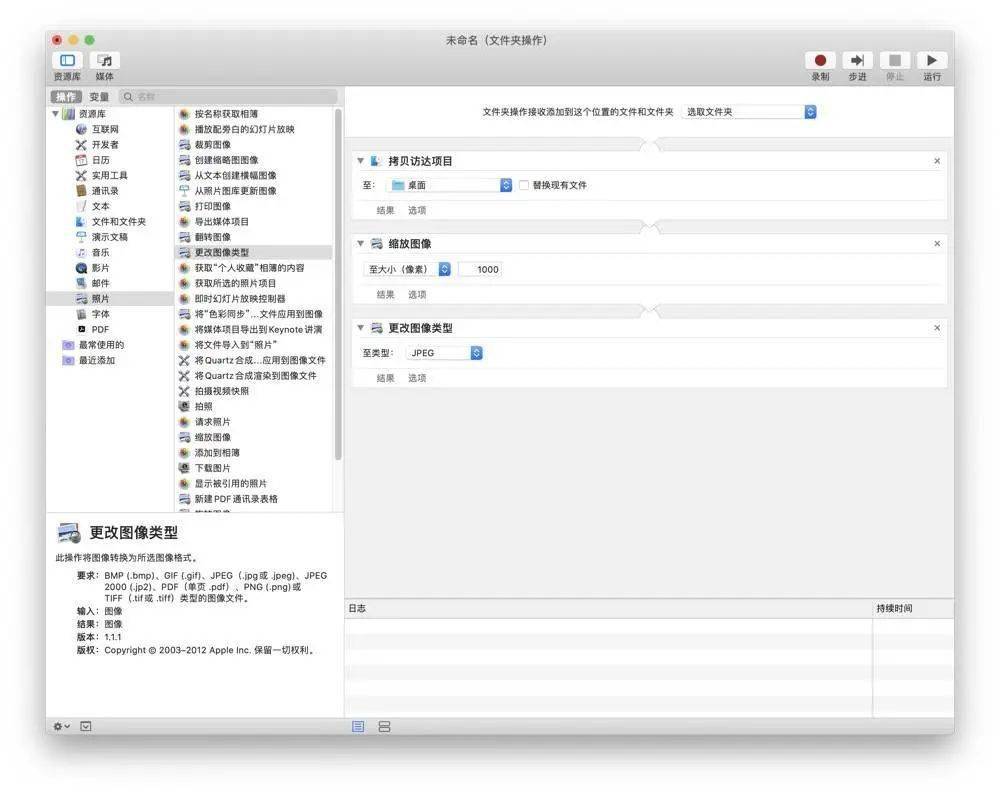Viewport: 1000px width, 795px height.
Task: Select the 操作 tab
Action: 67,97
